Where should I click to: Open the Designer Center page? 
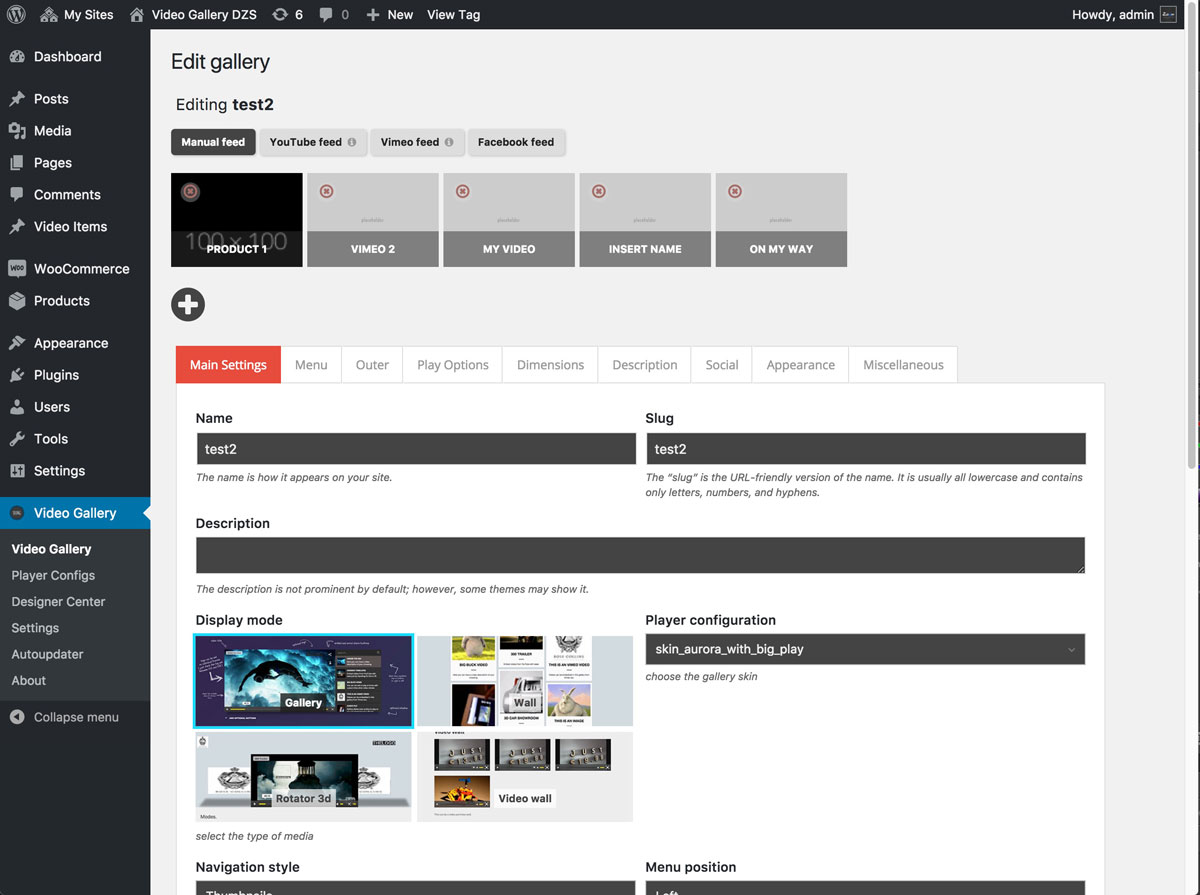[58, 601]
